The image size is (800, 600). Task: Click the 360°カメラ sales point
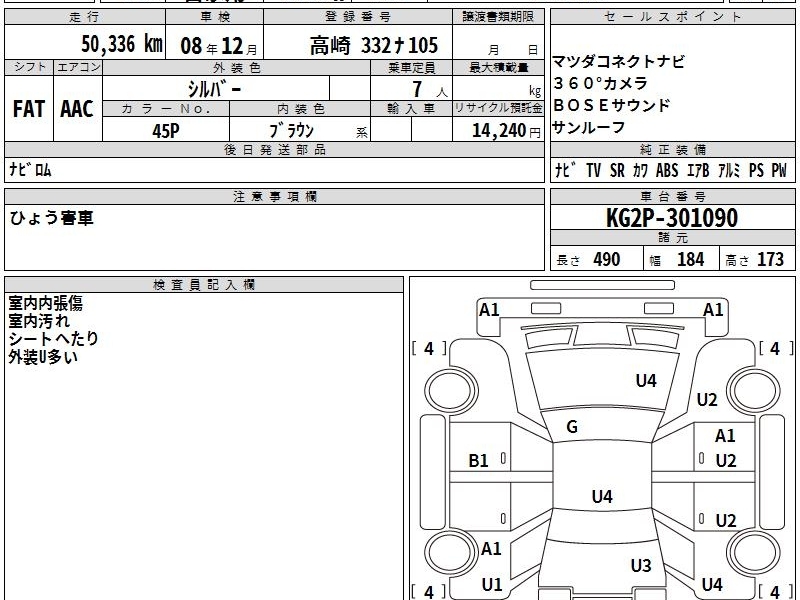pos(600,83)
